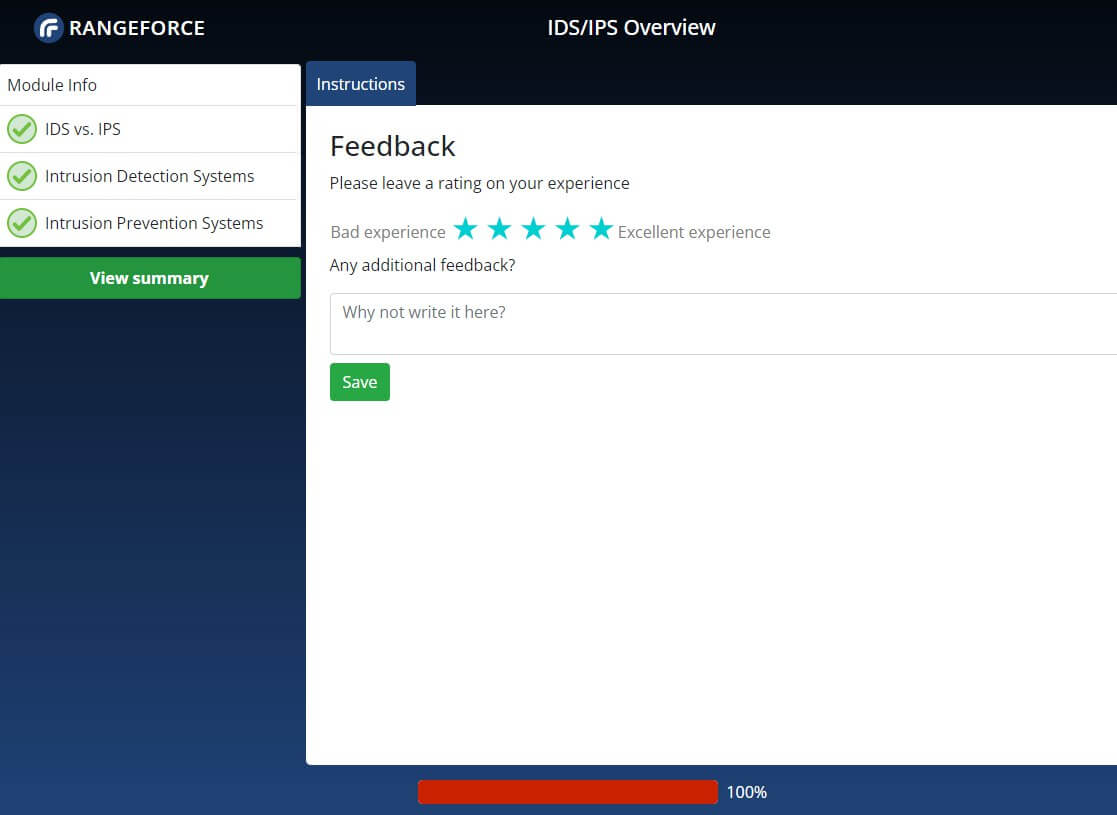Open Intrusion Prevention Systems lesson
This screenshot has width=1117, height=815.
(154, 223)
